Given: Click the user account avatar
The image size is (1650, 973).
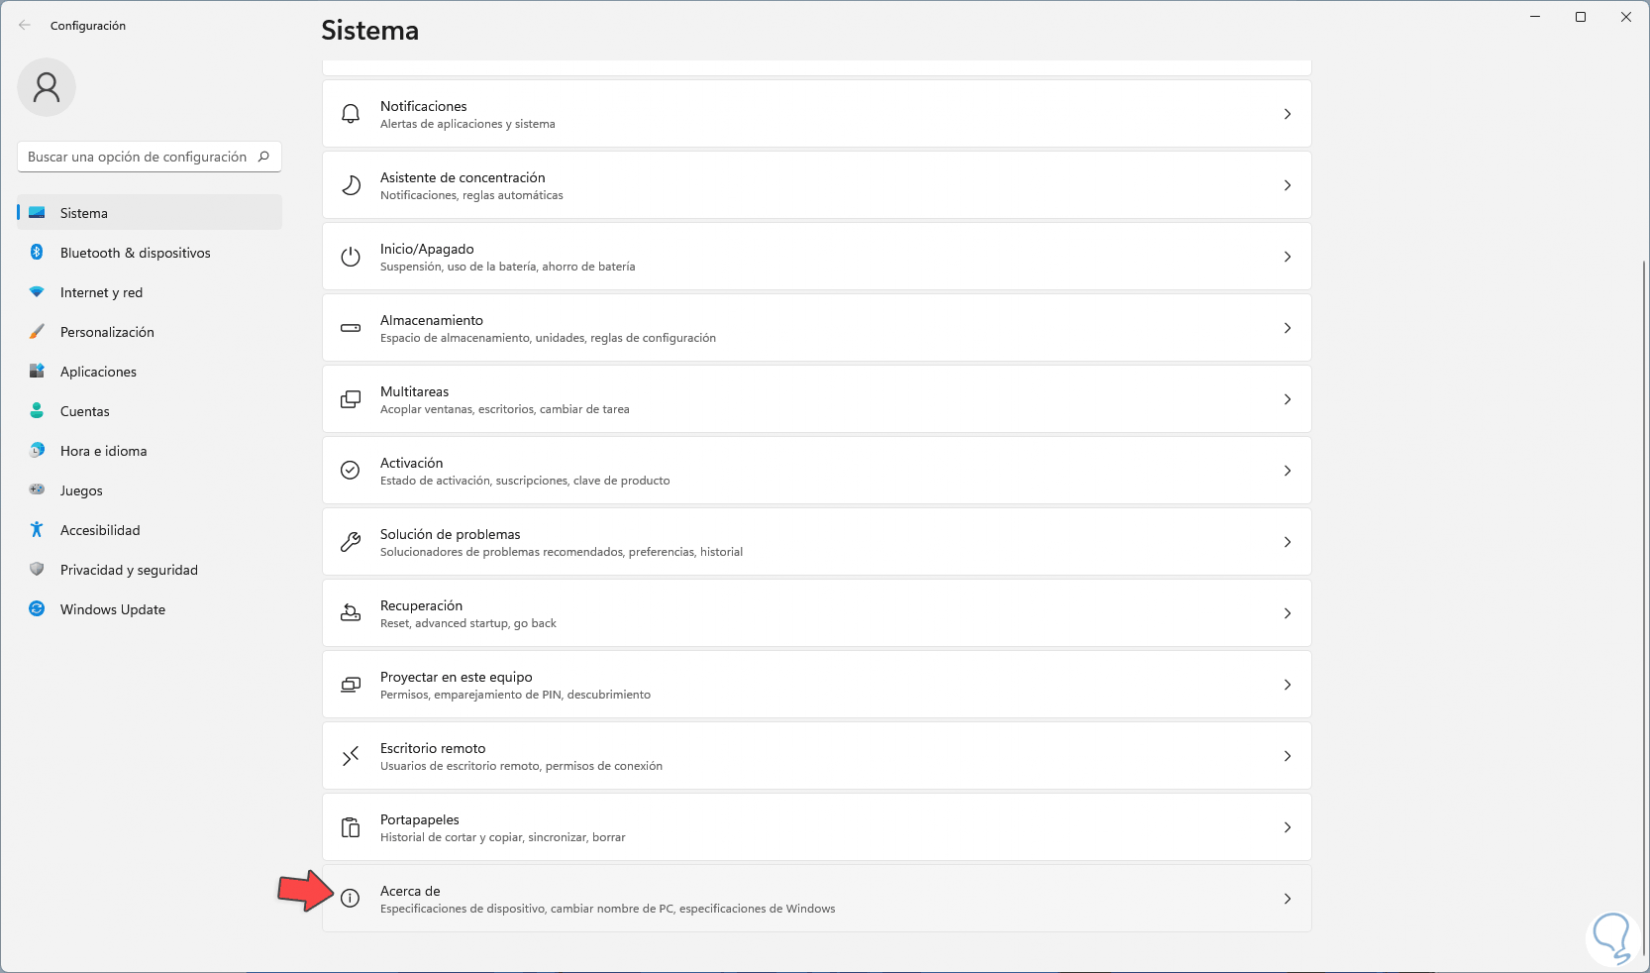Looking at the screenshot, I should coord(46,88).
